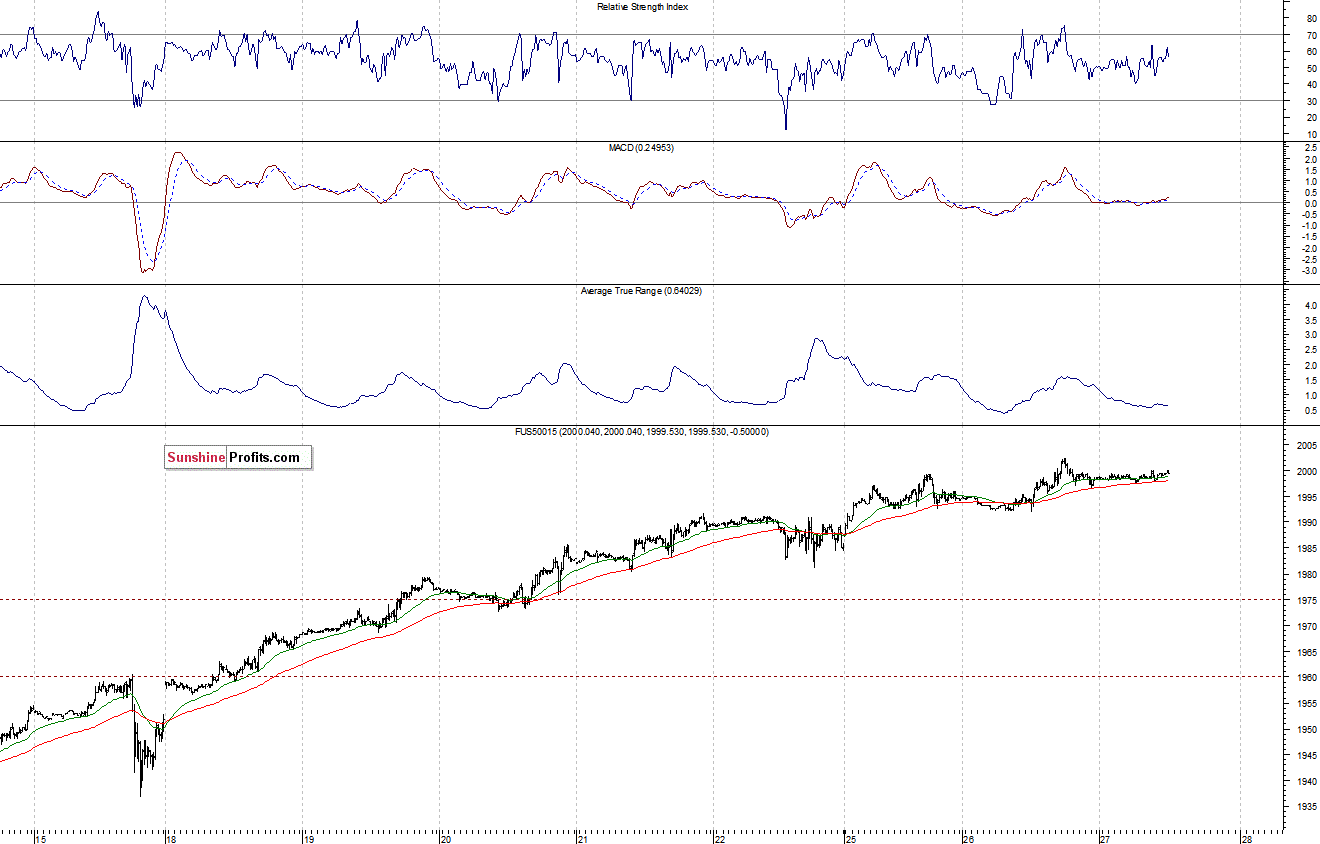Click the date label 18 on time axis
The image size is (1320, 844).
click(172, 838)
